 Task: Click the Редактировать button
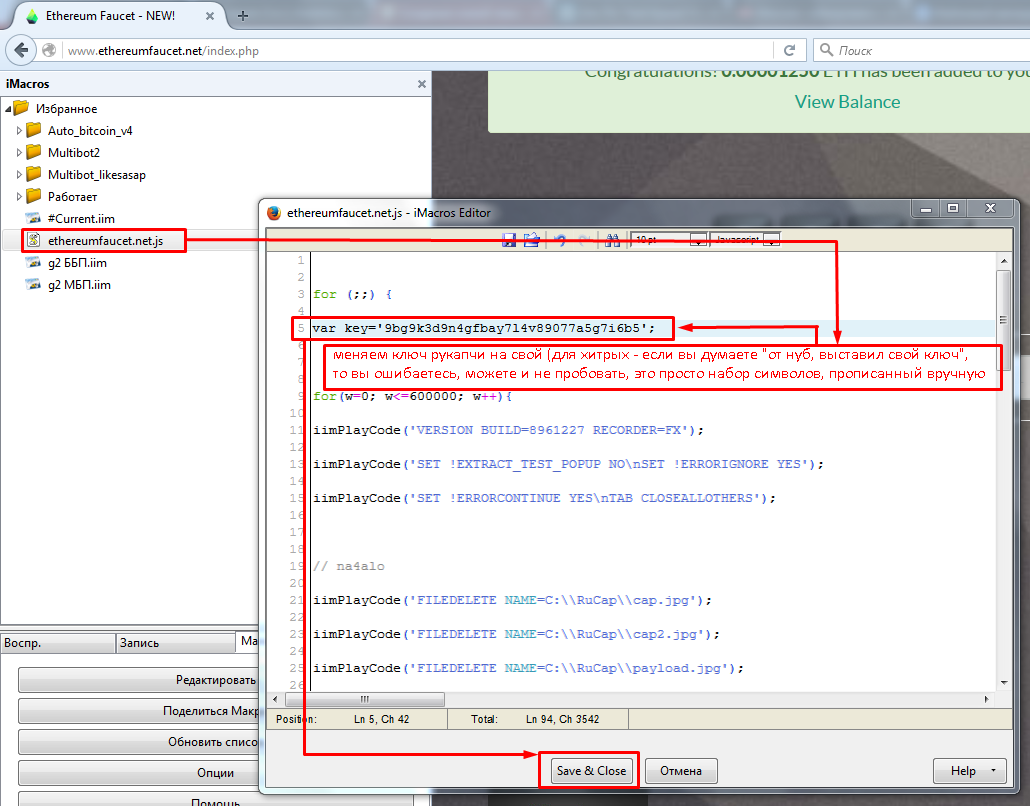pos(139,680)
